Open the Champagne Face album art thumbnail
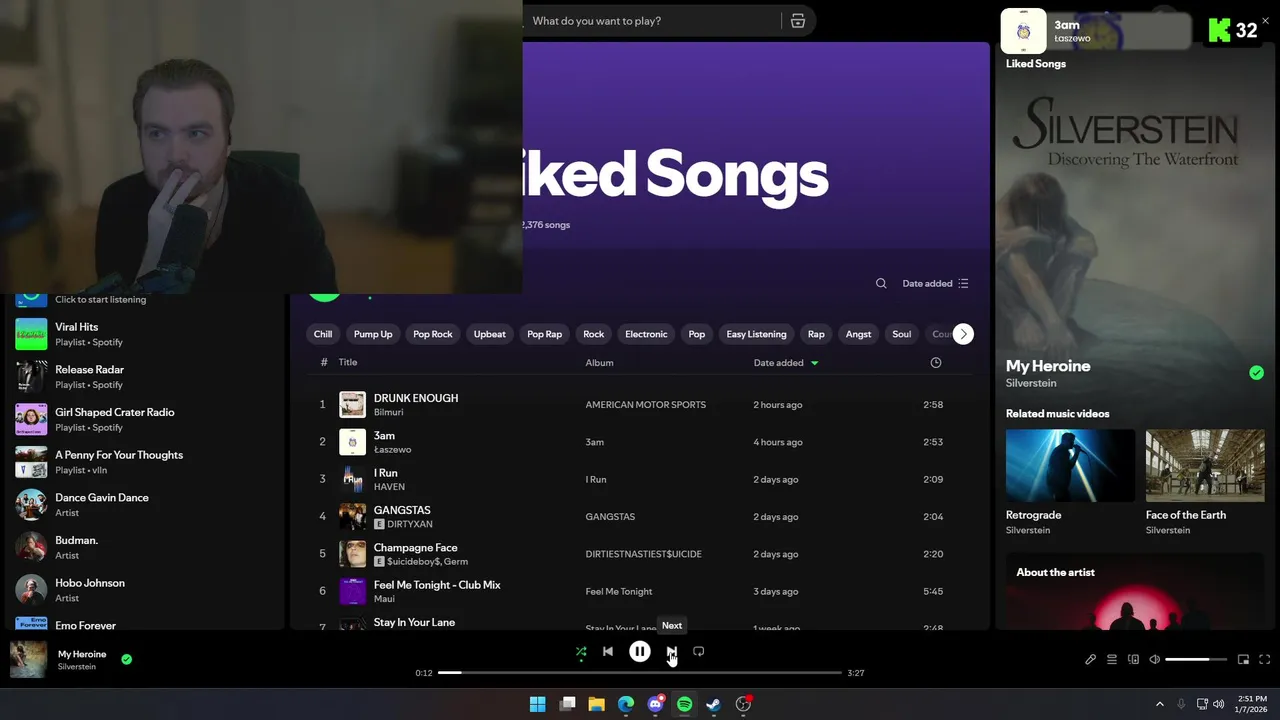This screenshot has width=1280, height=720. 353,554
